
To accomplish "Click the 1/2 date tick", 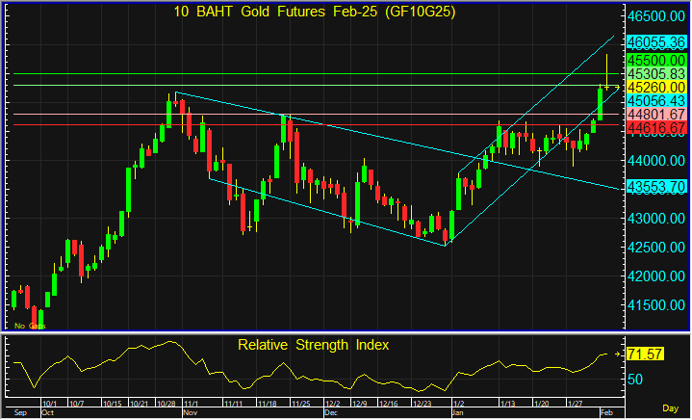I will click(459, 404).
